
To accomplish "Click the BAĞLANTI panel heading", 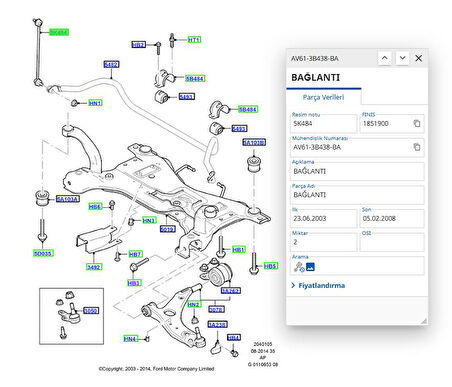I will [x=316, y=77].
